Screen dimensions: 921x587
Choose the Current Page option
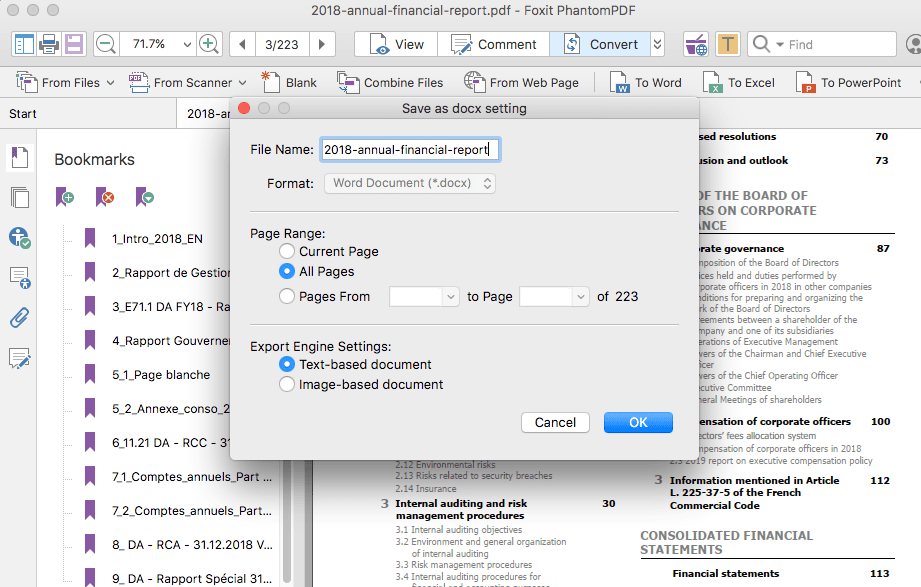tap(285, 251)
